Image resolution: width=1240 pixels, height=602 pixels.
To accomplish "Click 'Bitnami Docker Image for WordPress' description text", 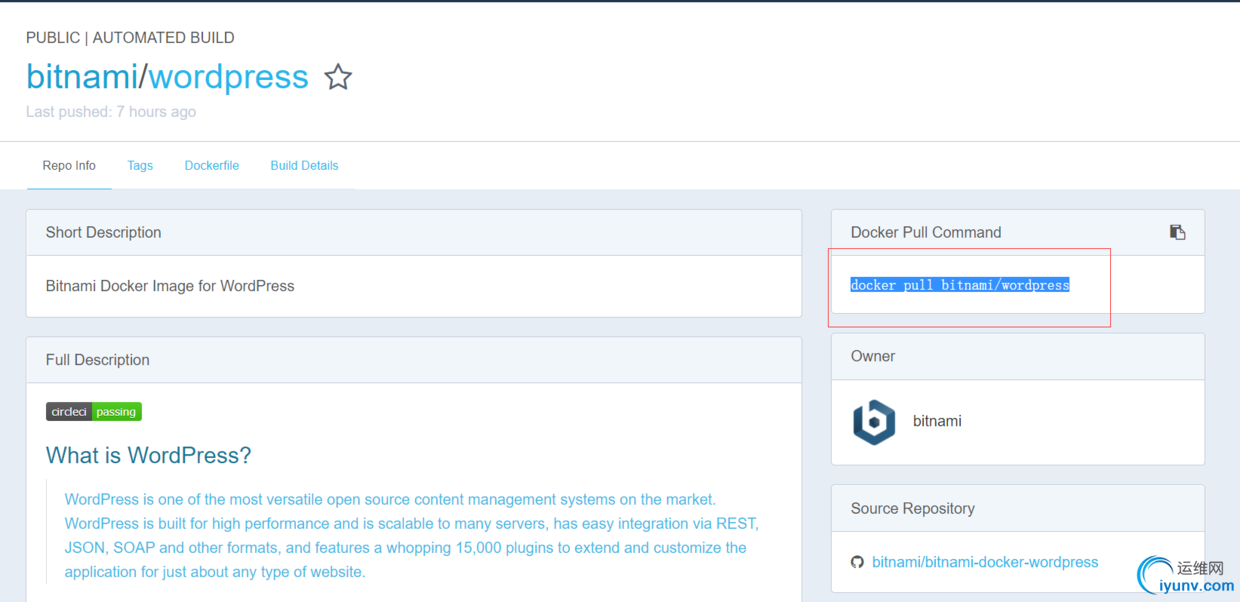I will click(x=170, y=286).
